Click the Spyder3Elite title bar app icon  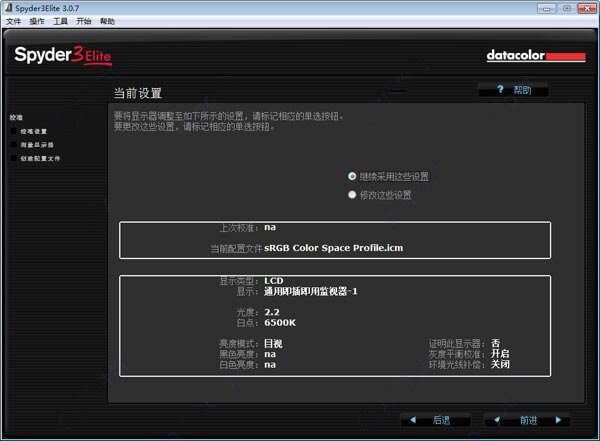(x=8, y=8)
